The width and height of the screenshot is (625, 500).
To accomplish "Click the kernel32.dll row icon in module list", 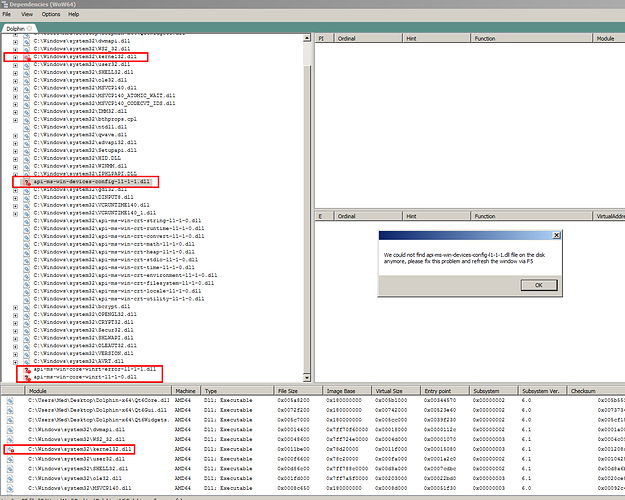I will (9, 450).
